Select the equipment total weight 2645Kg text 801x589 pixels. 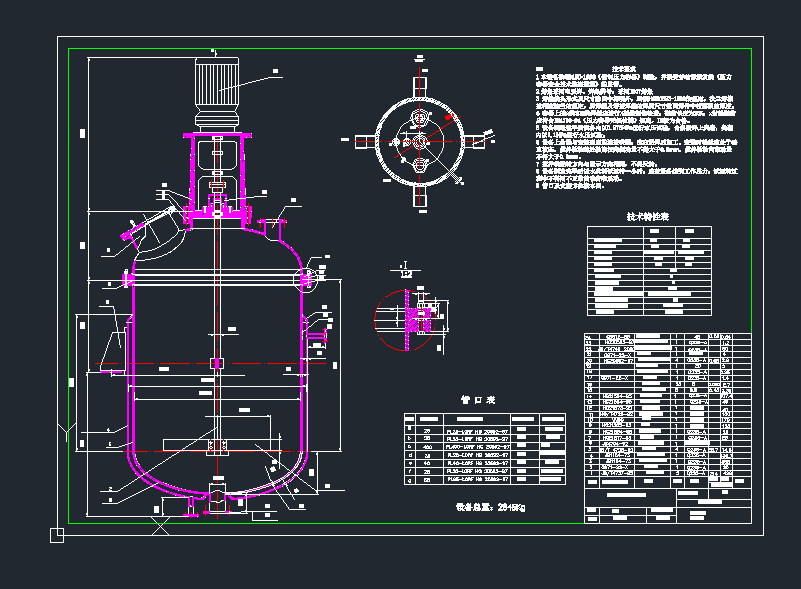pyautogui.click(x=490, y=507)
